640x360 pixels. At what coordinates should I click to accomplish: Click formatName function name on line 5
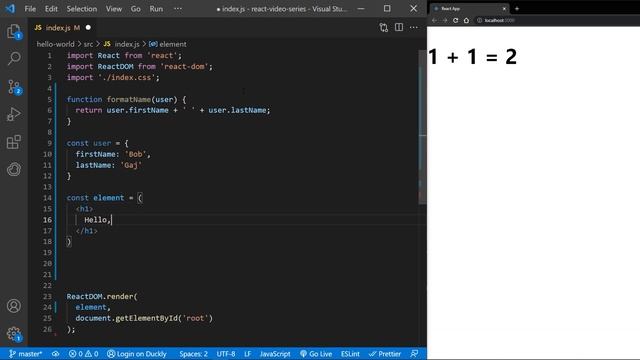point(129,99)
